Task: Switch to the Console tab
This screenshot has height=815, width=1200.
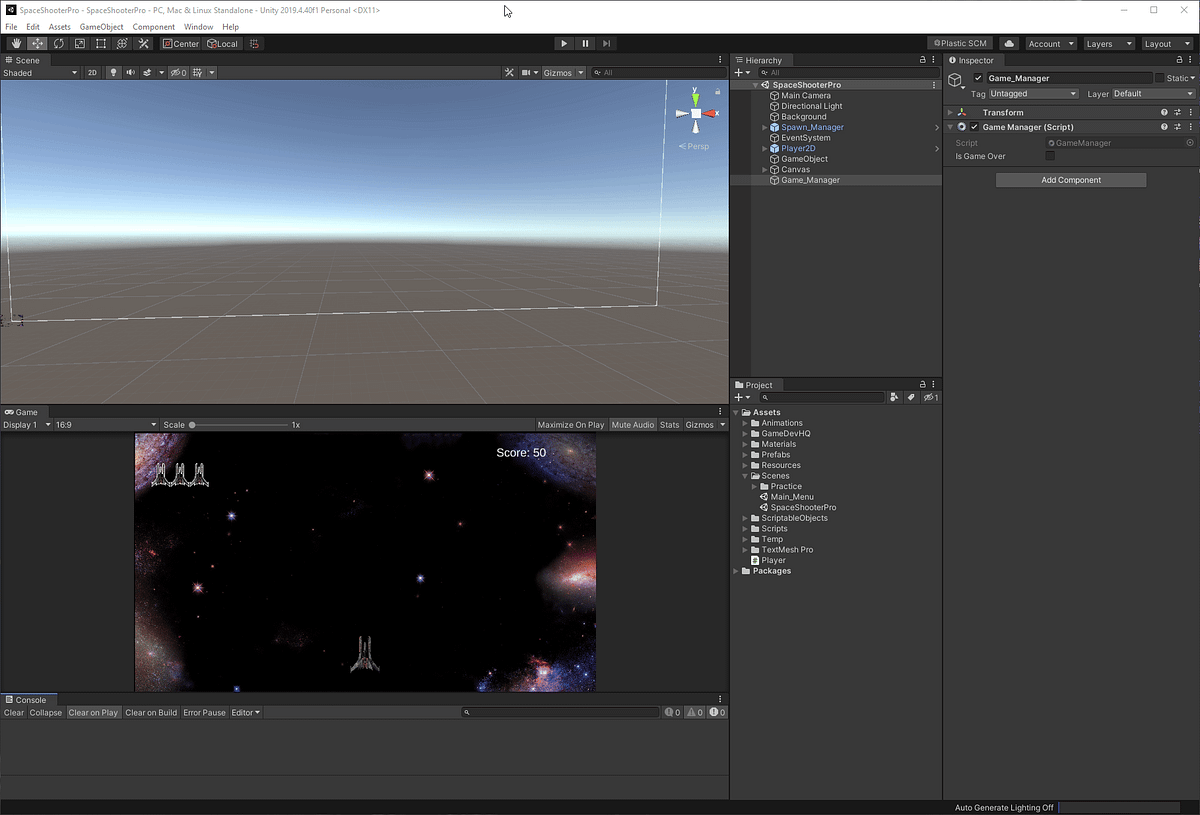Action: click(28, 700)
